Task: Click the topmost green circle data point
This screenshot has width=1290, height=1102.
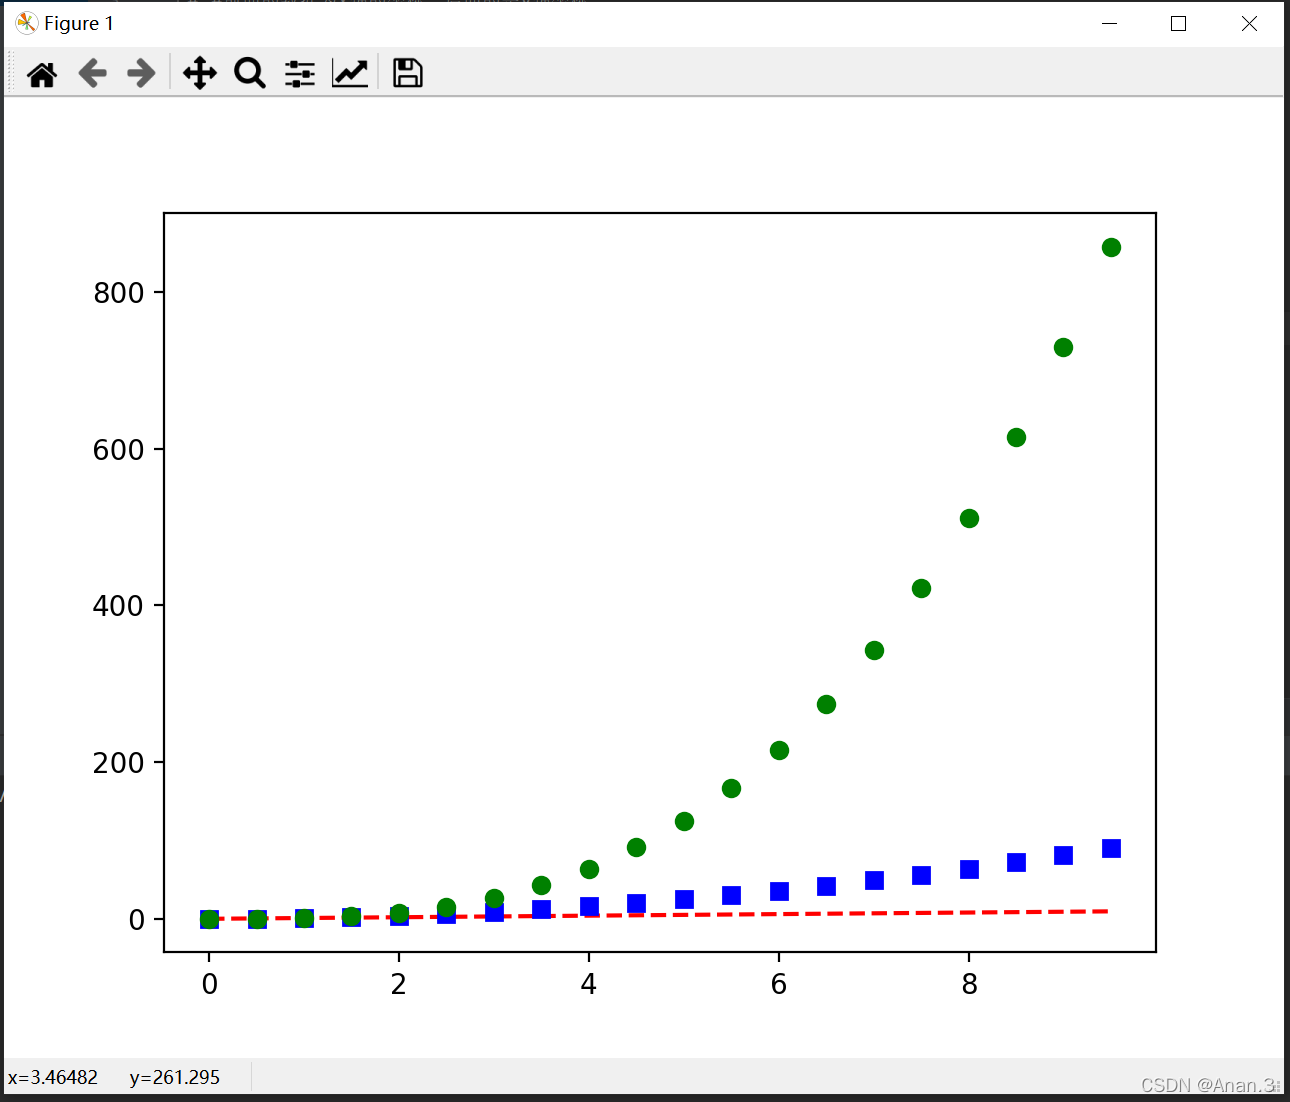Action: tap(1111, 247)
